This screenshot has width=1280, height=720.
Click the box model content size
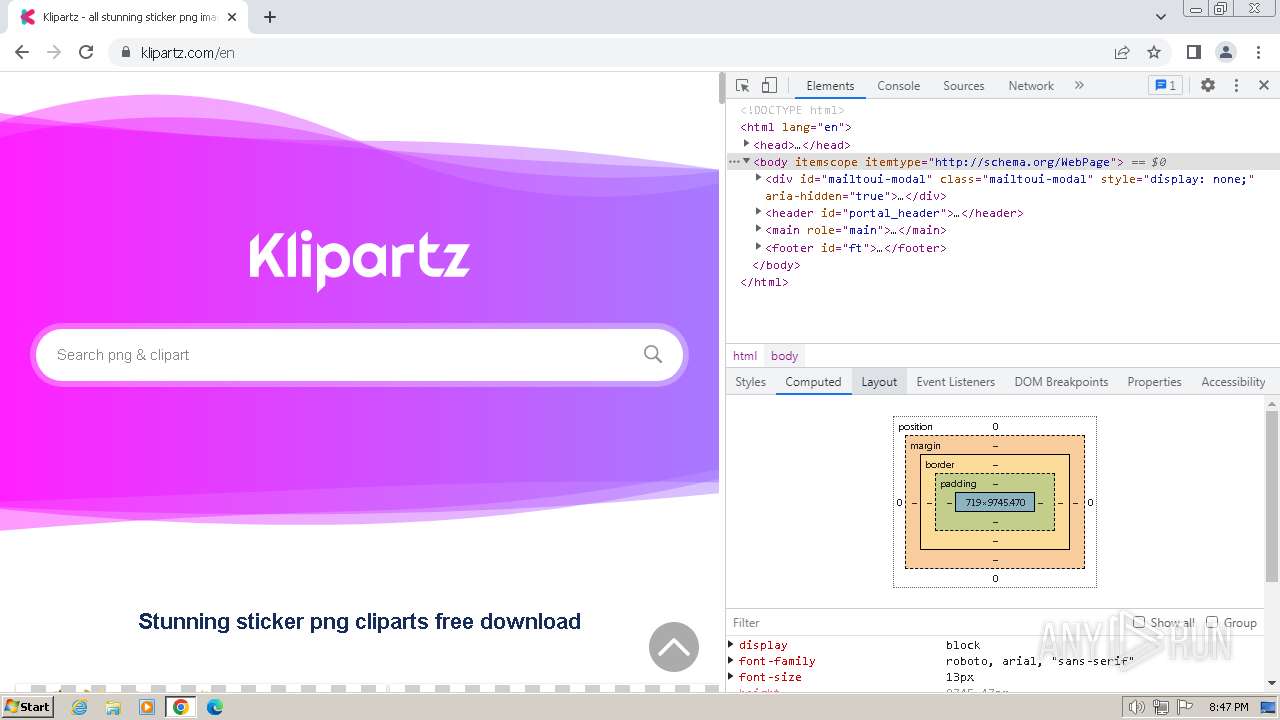point(995,502)
